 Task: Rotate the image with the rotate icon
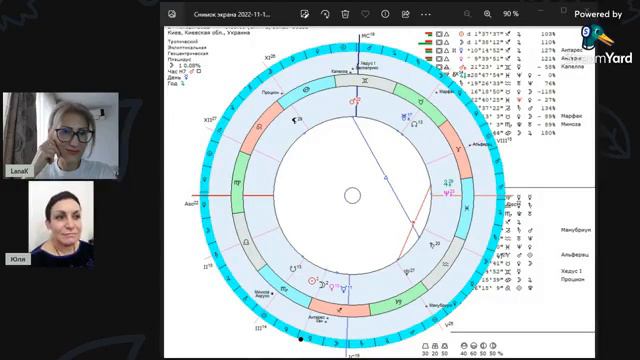325,14
